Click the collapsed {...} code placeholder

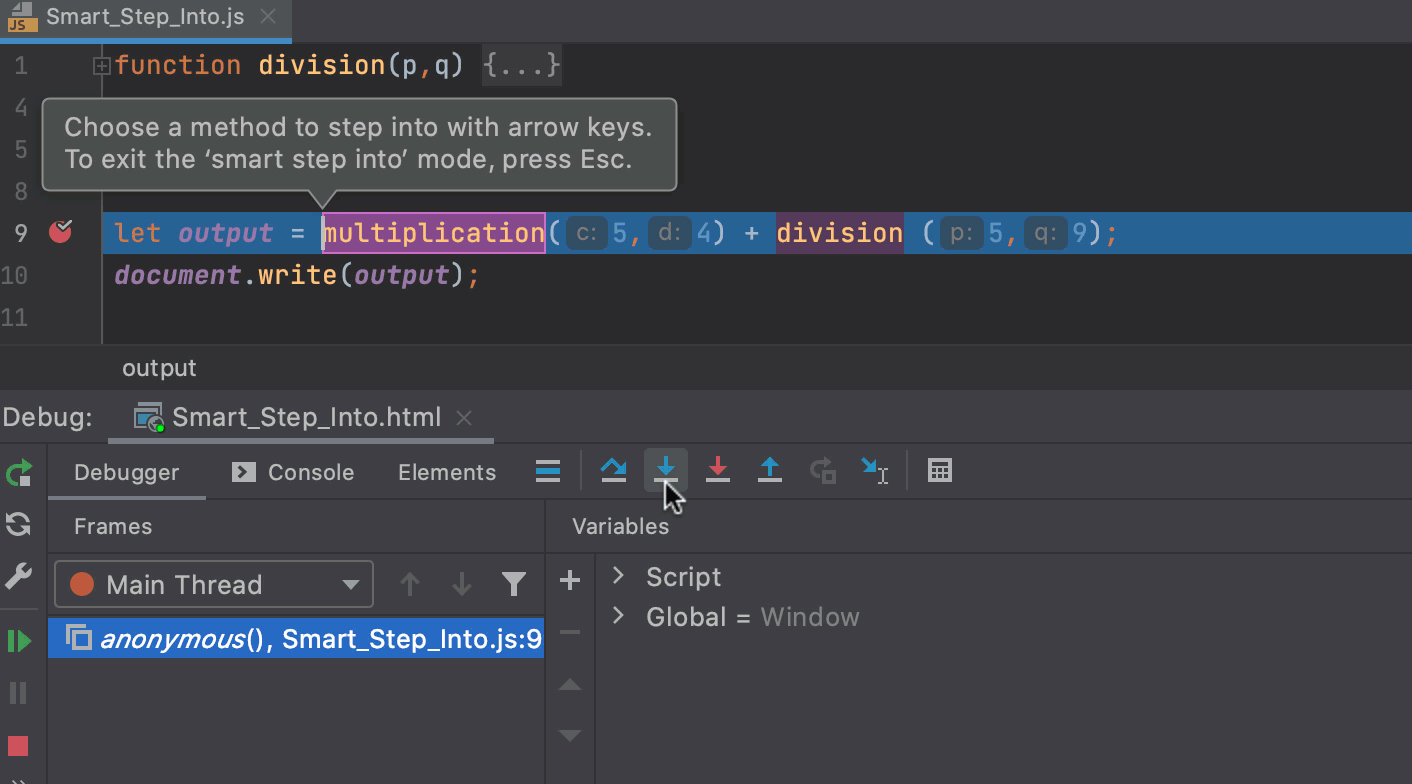coord(521,66)
